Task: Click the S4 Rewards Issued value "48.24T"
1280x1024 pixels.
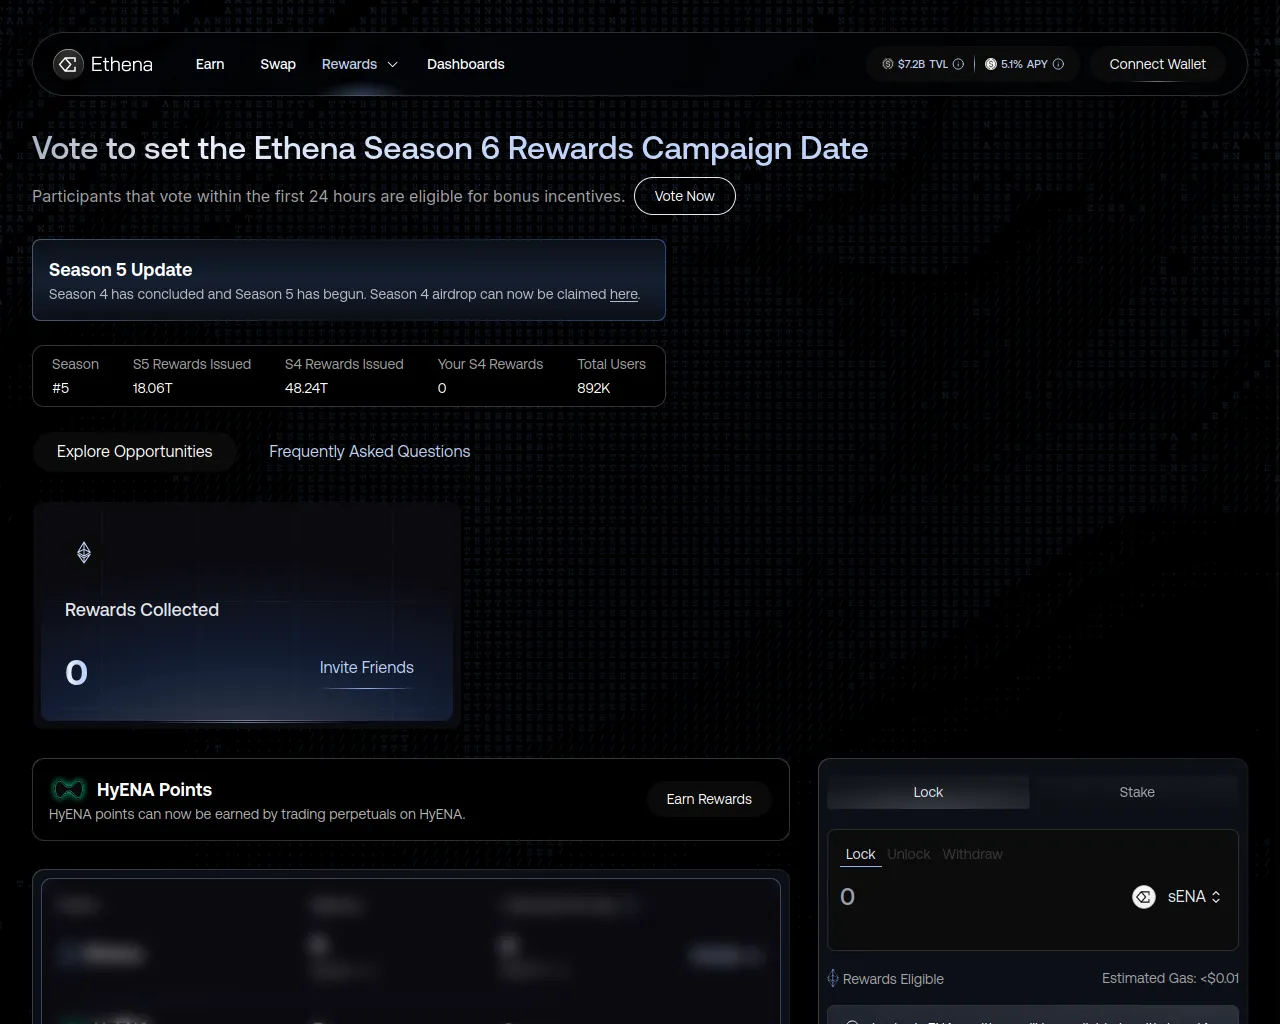Action: point(306,388)
